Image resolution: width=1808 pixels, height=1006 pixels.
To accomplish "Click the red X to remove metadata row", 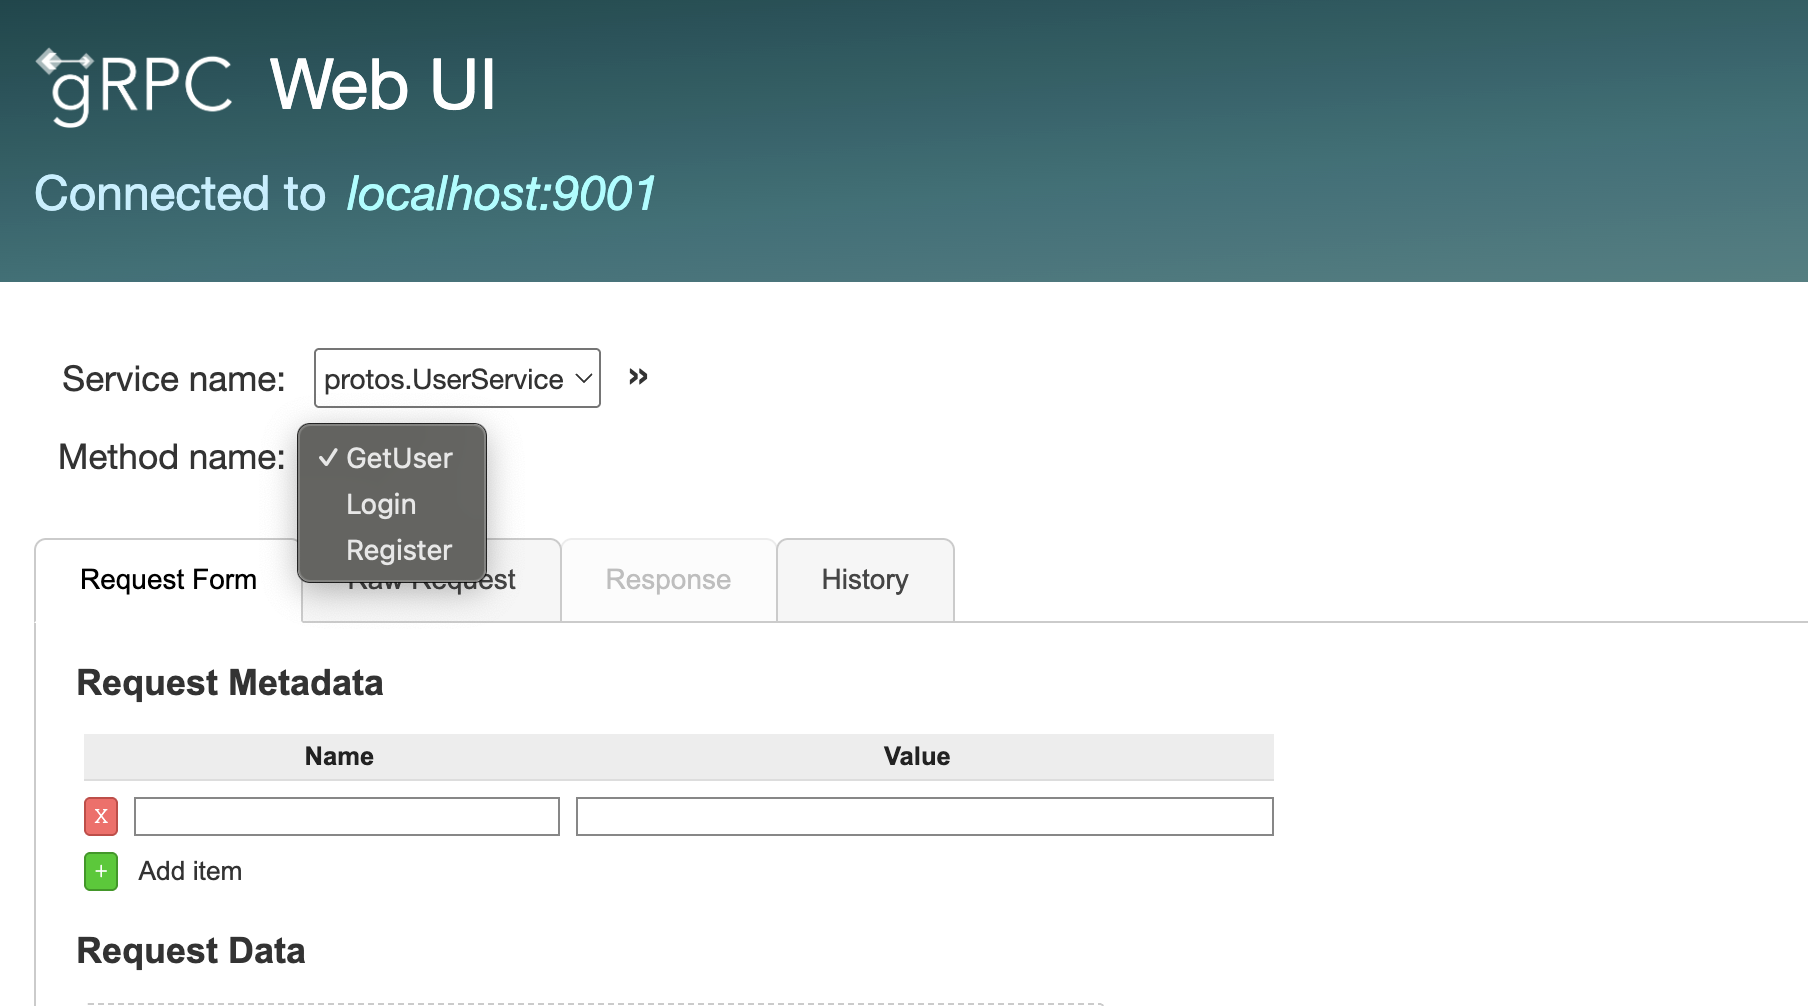I will pyautogui.click(x=100, y=816).
